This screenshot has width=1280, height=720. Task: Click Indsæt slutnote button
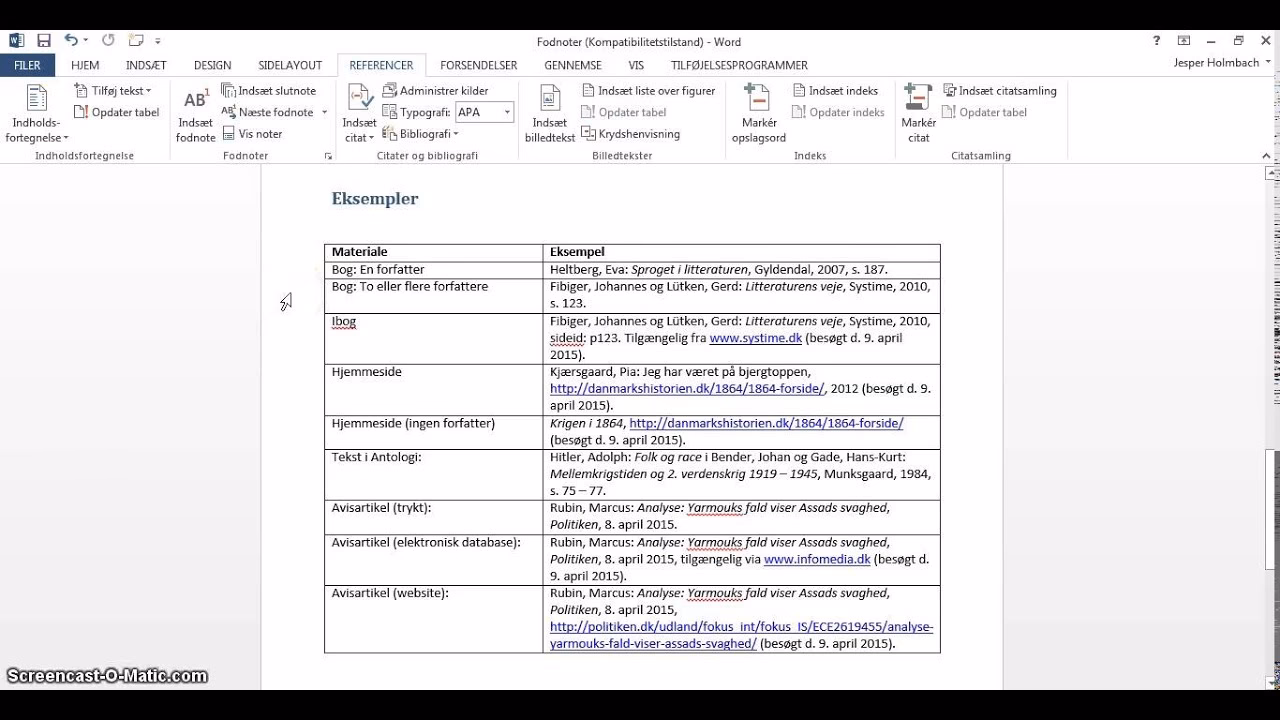268,91
